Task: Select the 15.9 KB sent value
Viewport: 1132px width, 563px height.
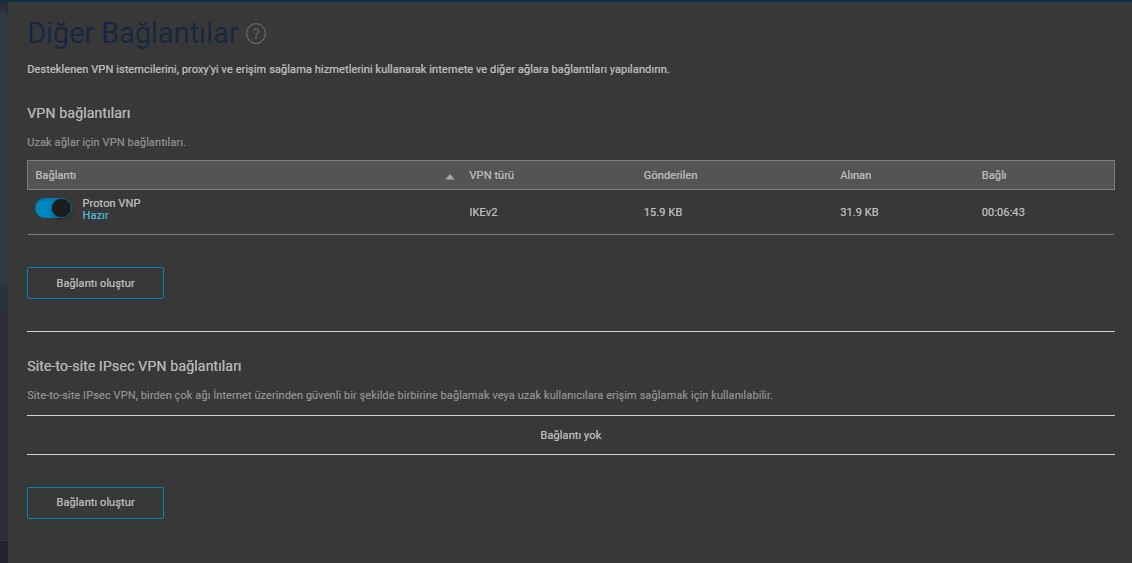Action: click(x=663, y=212)
